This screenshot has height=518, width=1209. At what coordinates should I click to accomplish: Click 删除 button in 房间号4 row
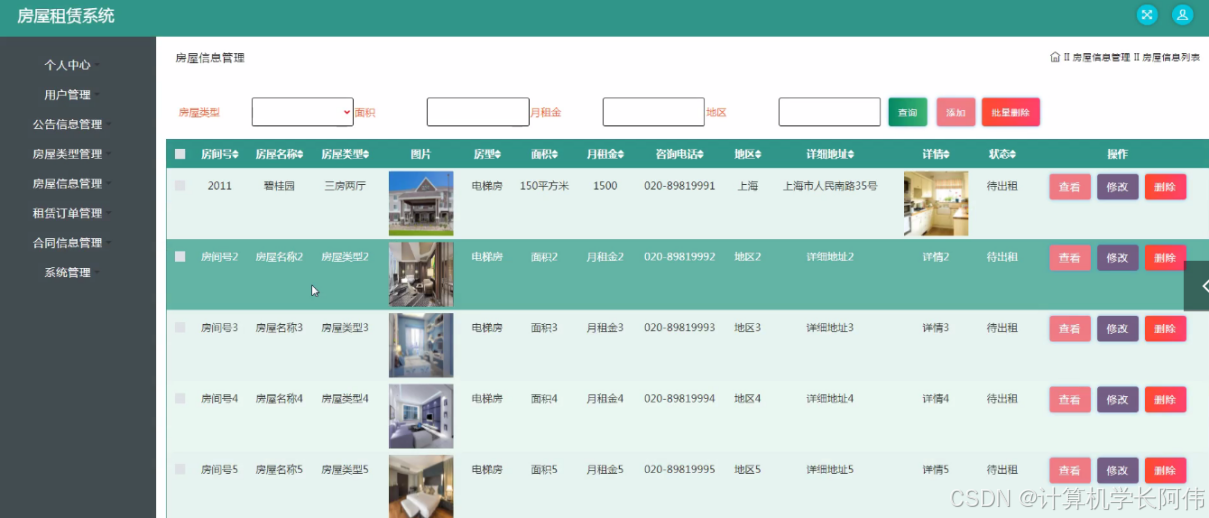pos(1166,400)
